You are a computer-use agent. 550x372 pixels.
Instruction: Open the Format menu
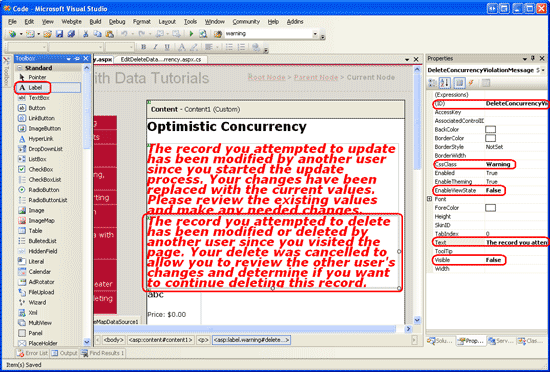click(142, 22)
